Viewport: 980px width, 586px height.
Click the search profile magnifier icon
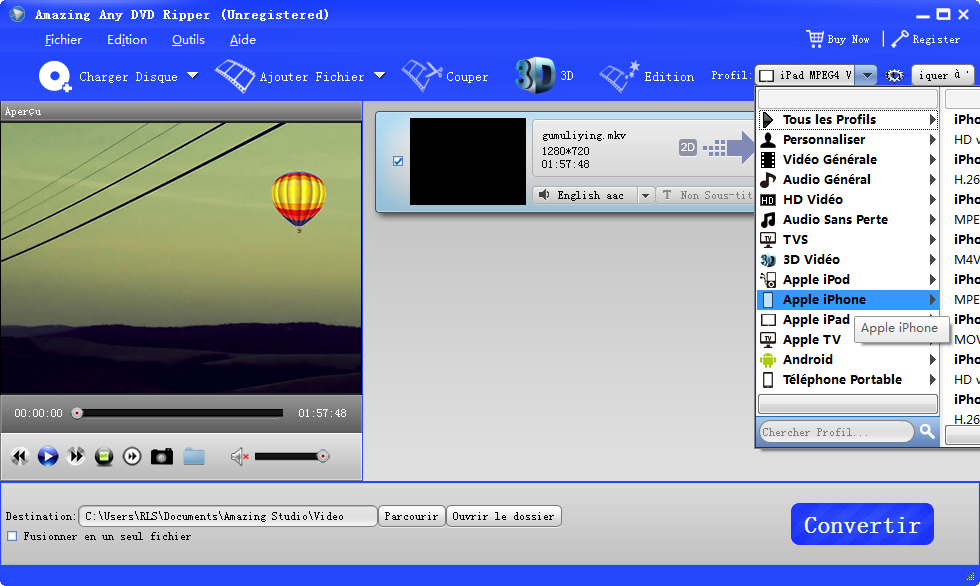(x=928, y=431)
